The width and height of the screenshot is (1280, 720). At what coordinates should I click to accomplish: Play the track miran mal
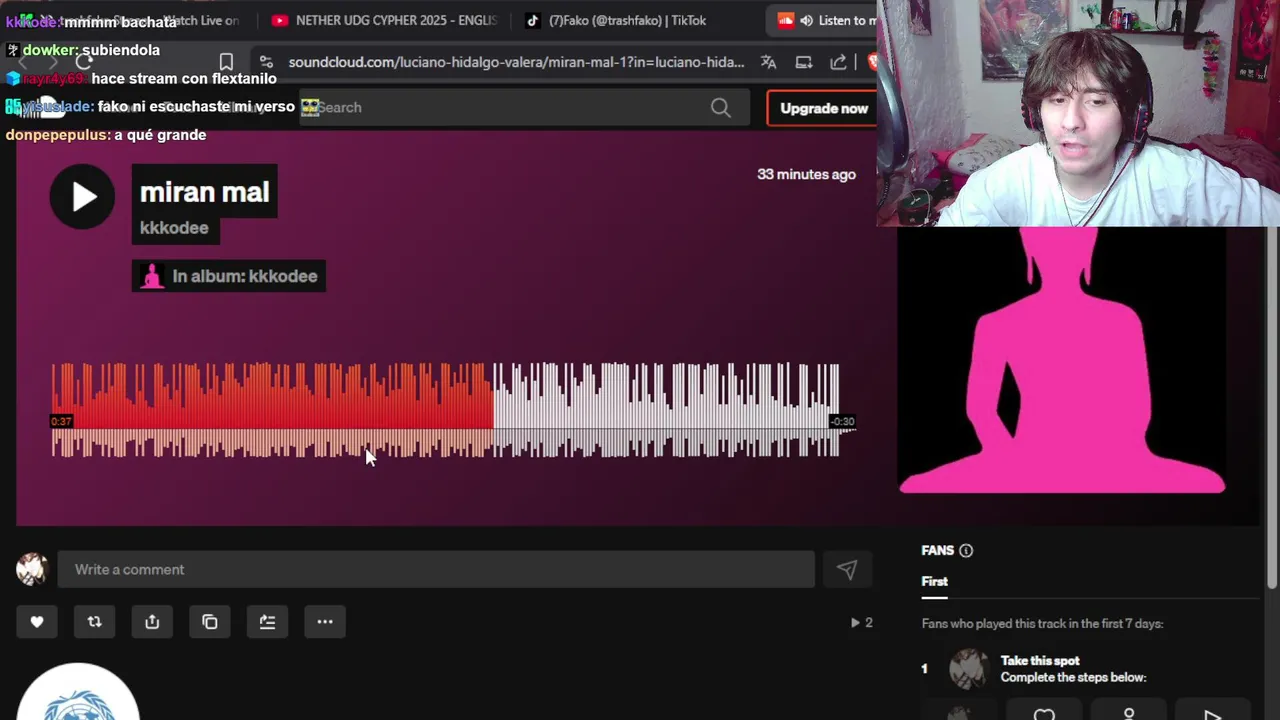pyautogui.click(x=82, y=196)
